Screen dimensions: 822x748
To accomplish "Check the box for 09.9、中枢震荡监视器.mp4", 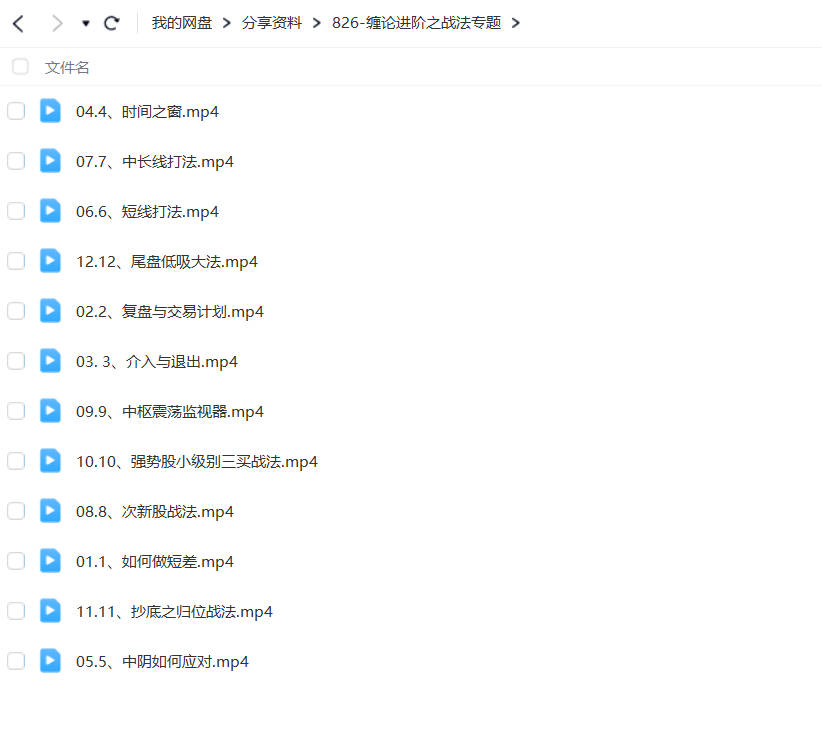I will [16, 411].
